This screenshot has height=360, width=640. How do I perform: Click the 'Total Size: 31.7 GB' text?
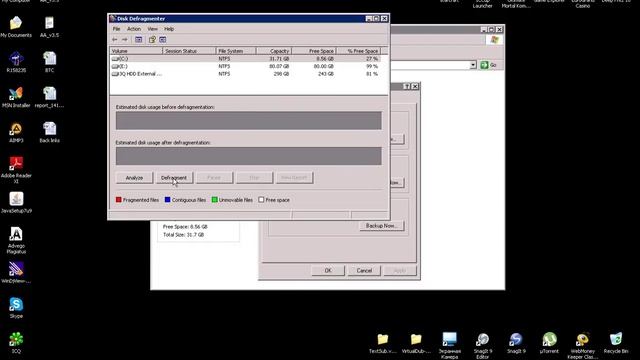(x=183, y=235)
